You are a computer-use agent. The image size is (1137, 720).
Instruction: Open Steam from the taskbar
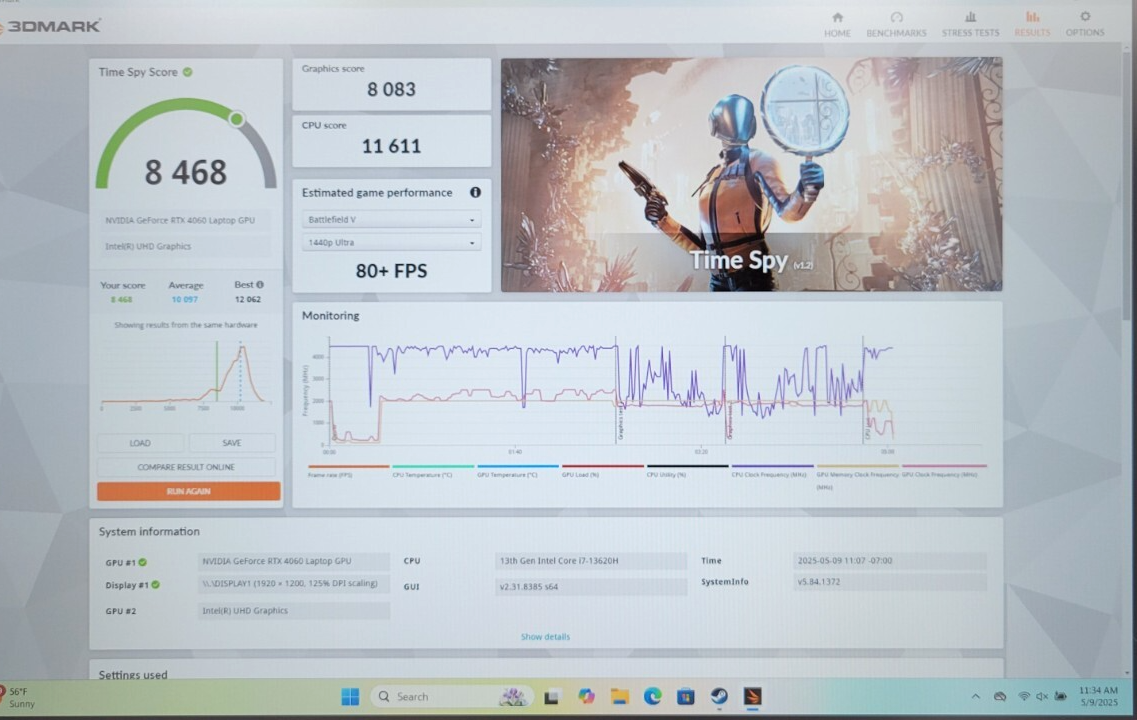click(x=719, y=697)
